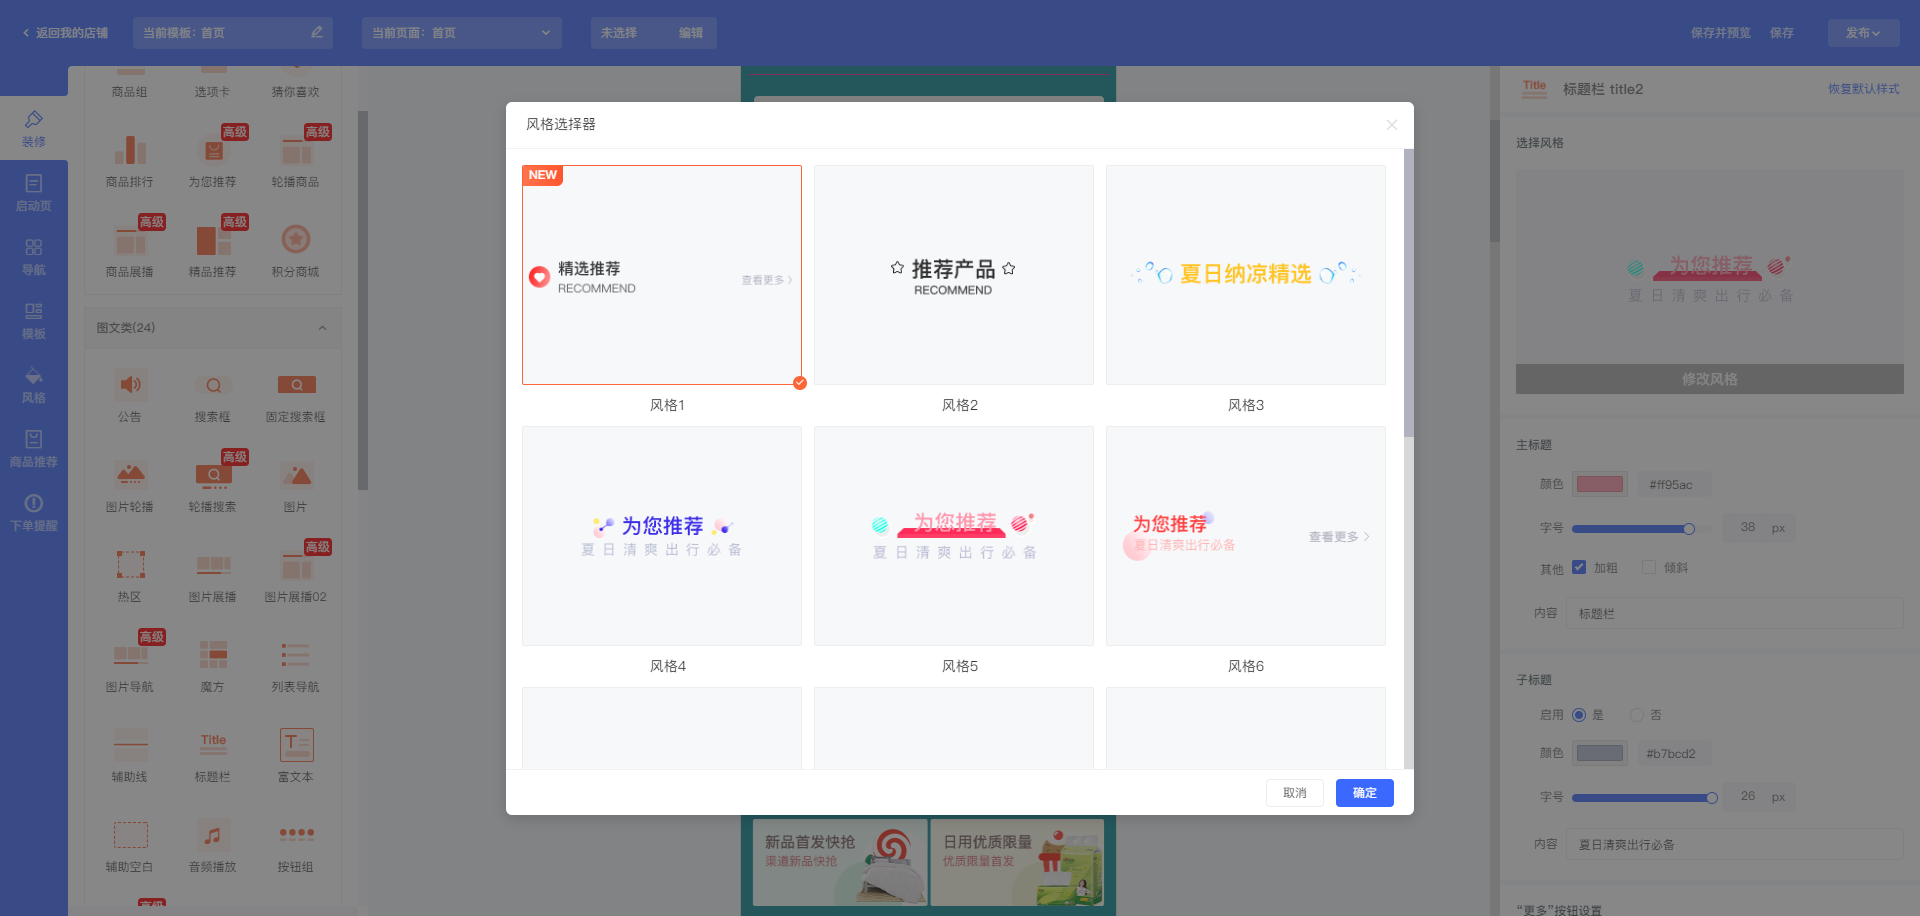
Task: Open the main title color swatch
Action: point(1599,485)
